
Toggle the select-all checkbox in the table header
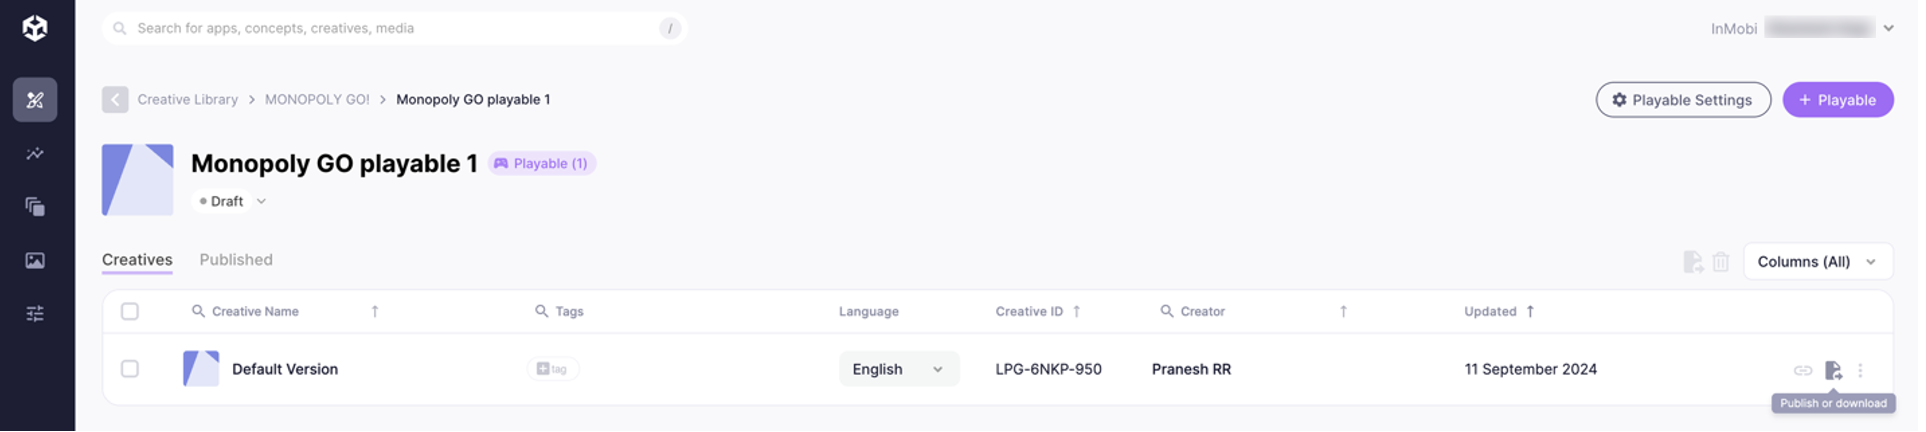(130, 312)
